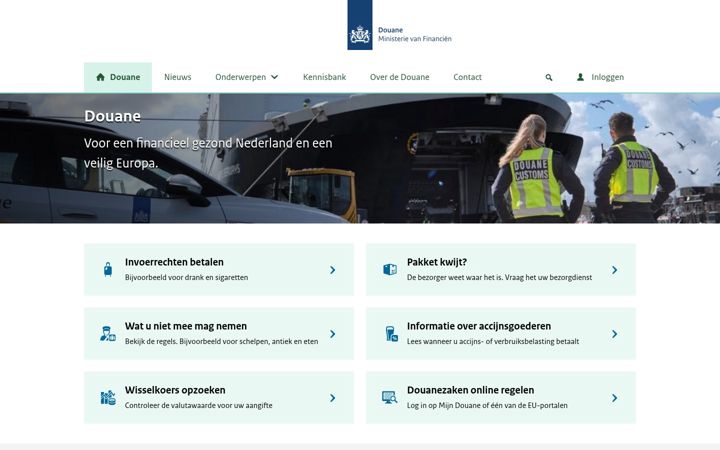Click chevron arrow on Pakket kwijt card
This screenshot has width=720, height=450.
(614, 270)
